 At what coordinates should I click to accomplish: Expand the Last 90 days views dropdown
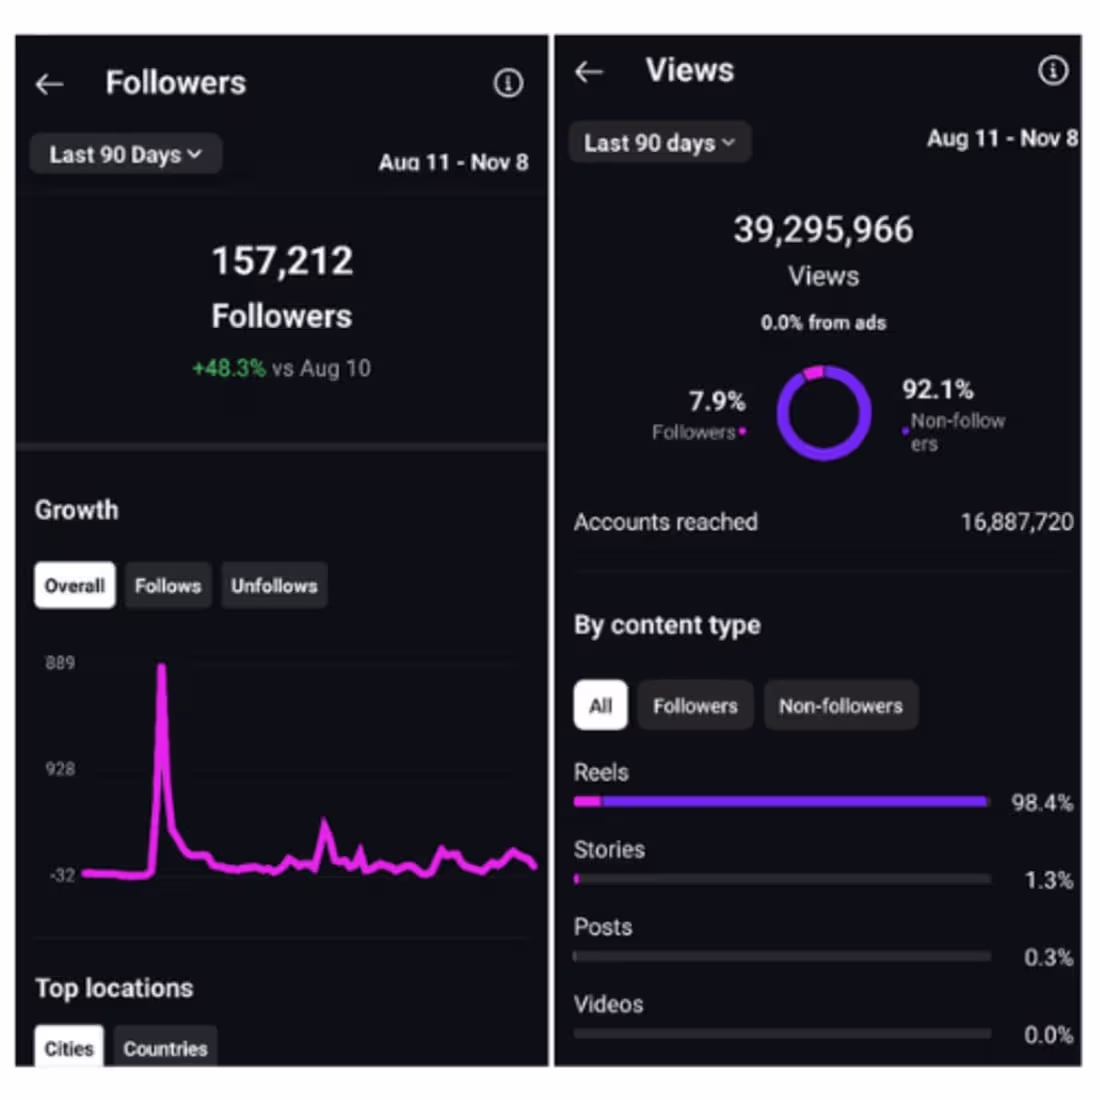[x=659, y=143]
